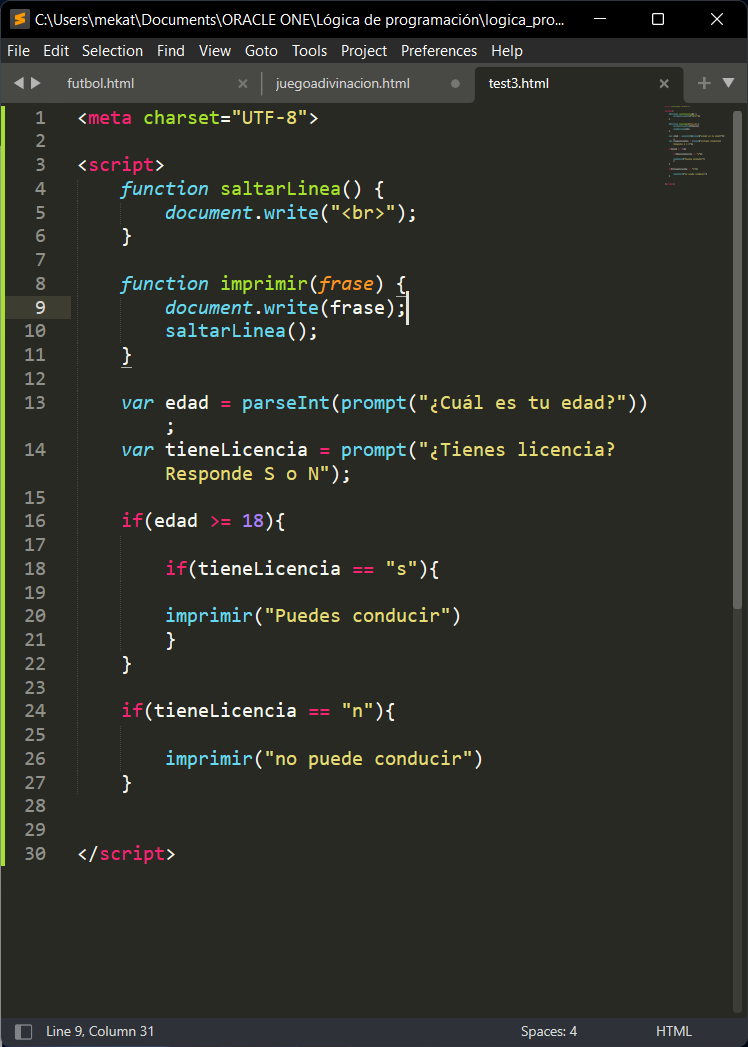Viewport: 748px width, 1047px height.
Task: Click tieneLicencia variable on line 14
Action: click(x=236, y=450)
